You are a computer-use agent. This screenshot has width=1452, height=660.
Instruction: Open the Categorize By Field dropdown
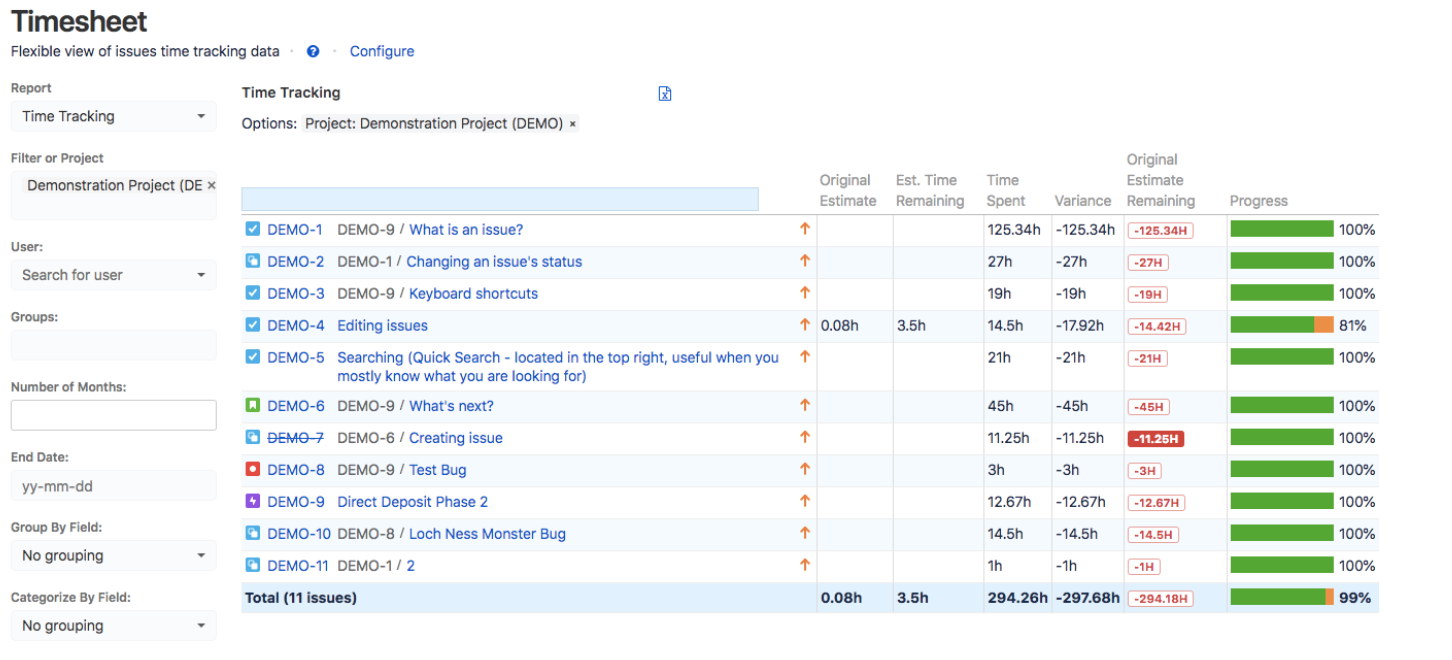[113, 625]
